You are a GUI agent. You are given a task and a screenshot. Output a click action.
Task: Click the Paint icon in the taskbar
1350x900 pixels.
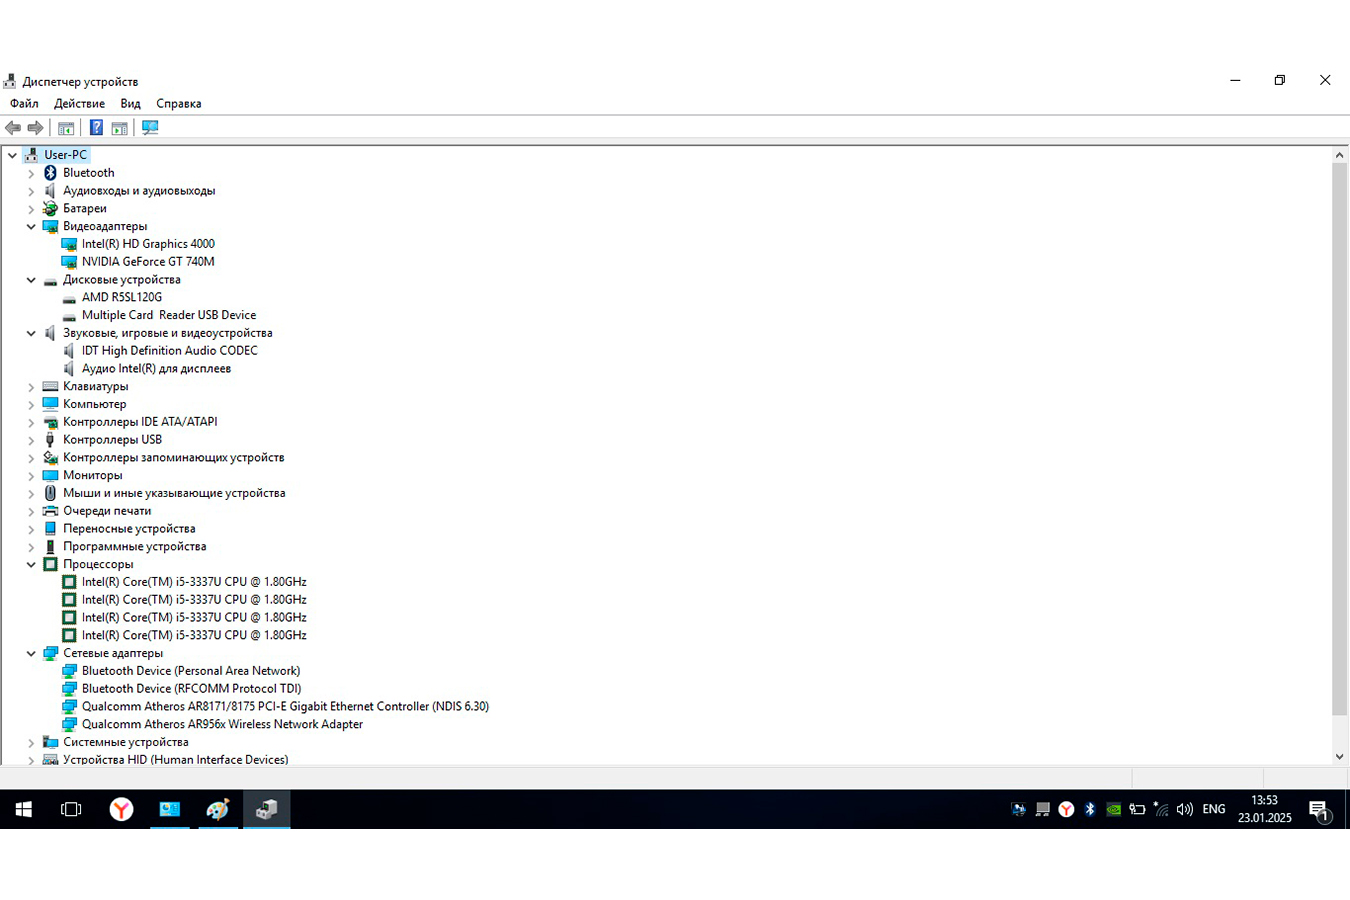pyautogui.click(x=218, y=809)
